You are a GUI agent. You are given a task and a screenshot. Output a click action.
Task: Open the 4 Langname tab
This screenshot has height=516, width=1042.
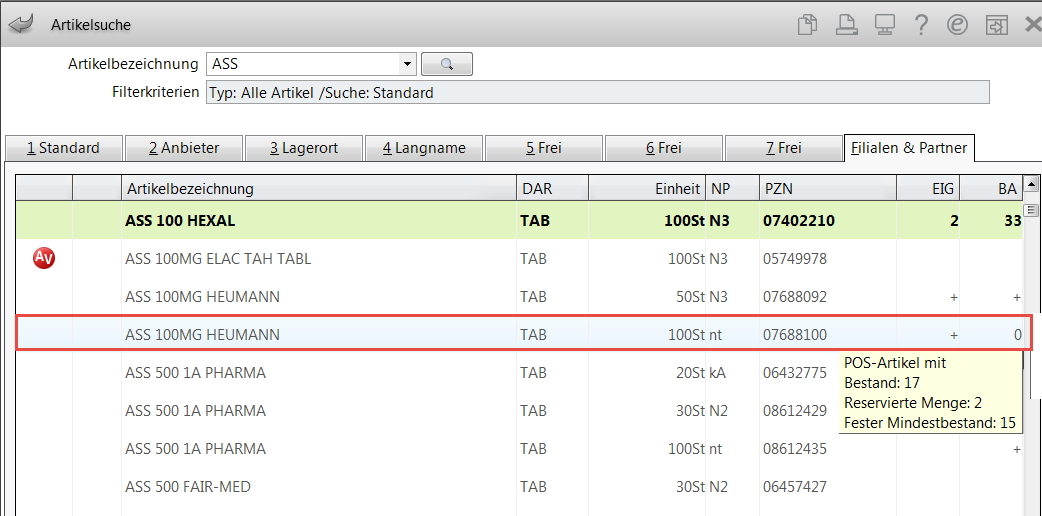pos(424,148)
